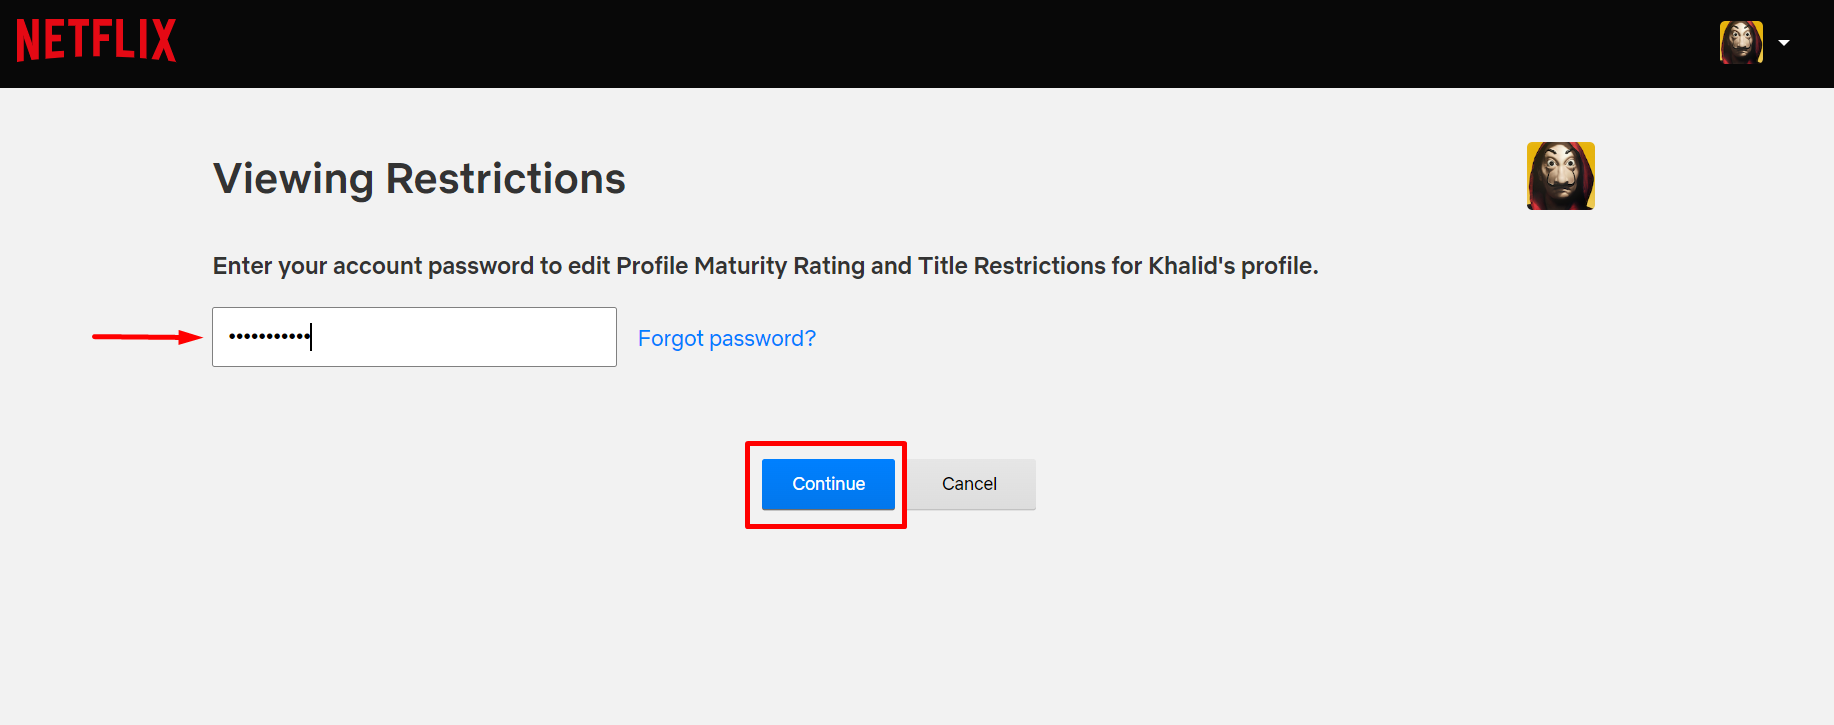1834x725 pixels.
Task: Click inside the masked password box
Action: tap(414, 337)
